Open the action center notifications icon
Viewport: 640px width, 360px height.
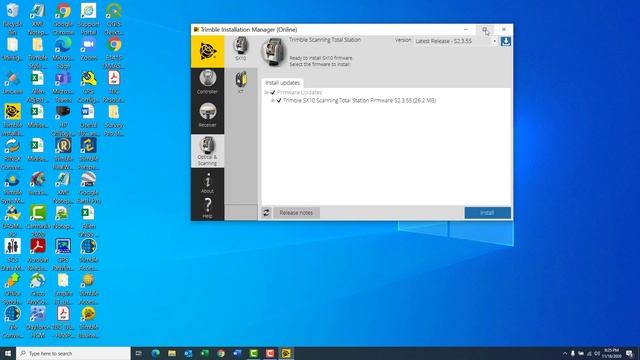point(629,353)
